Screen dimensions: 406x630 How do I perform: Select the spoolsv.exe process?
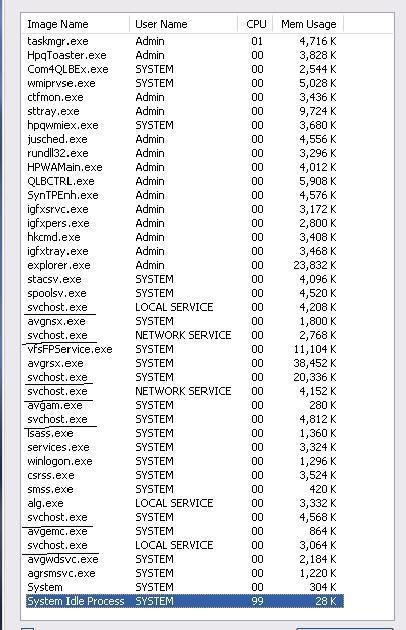coord(185,294)
